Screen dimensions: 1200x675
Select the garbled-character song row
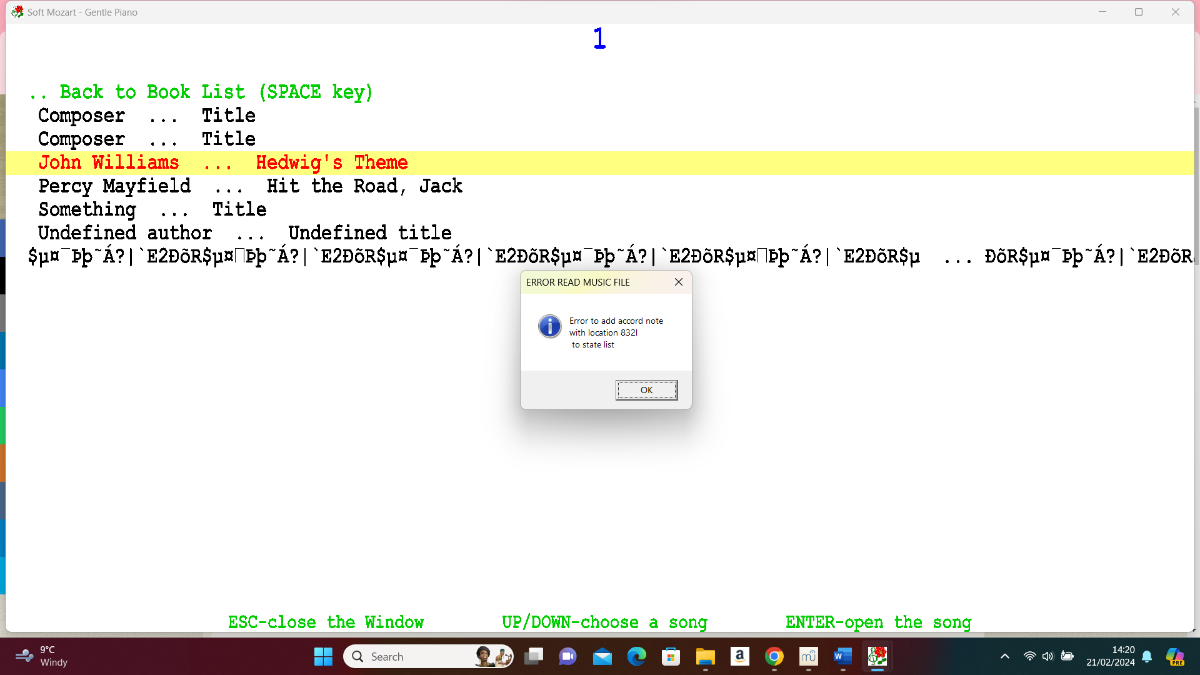coord(610,257)
